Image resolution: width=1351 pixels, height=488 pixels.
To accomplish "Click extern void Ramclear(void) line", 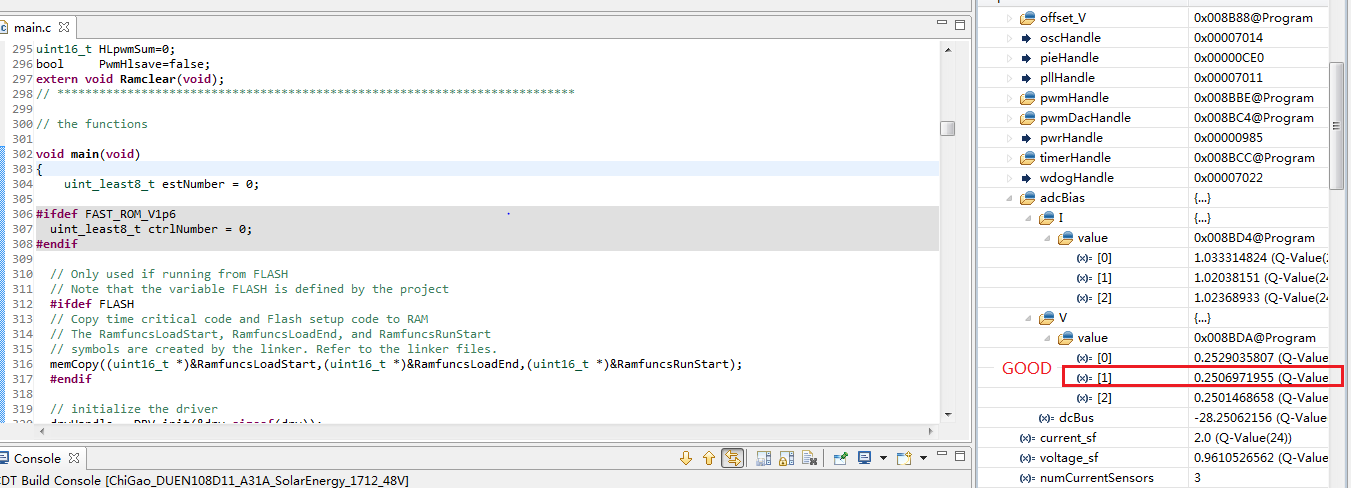I will [130, 79].
